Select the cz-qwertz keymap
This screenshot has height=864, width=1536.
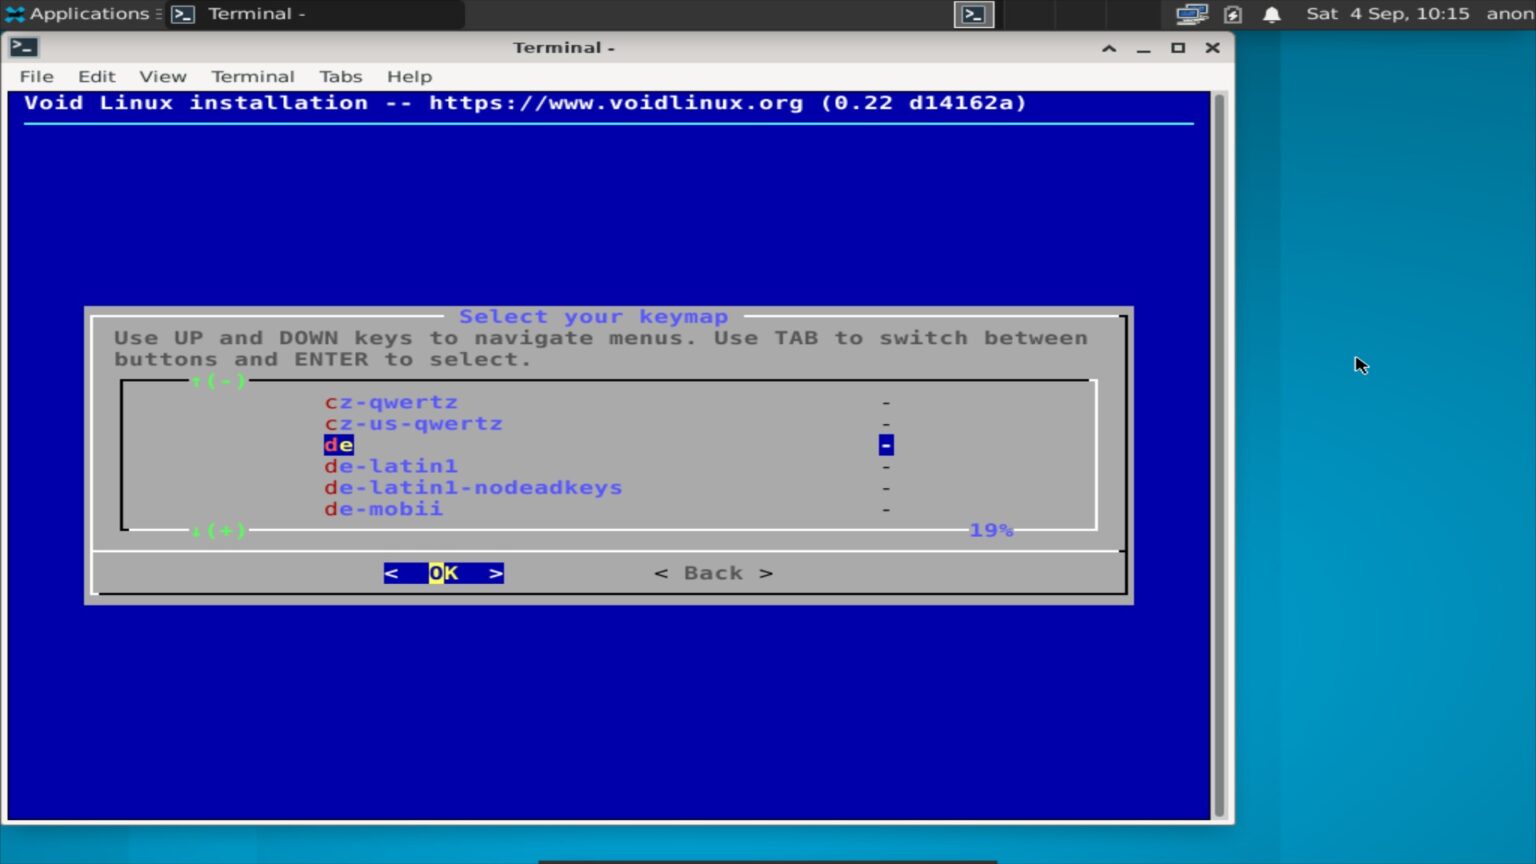point(391,401)
